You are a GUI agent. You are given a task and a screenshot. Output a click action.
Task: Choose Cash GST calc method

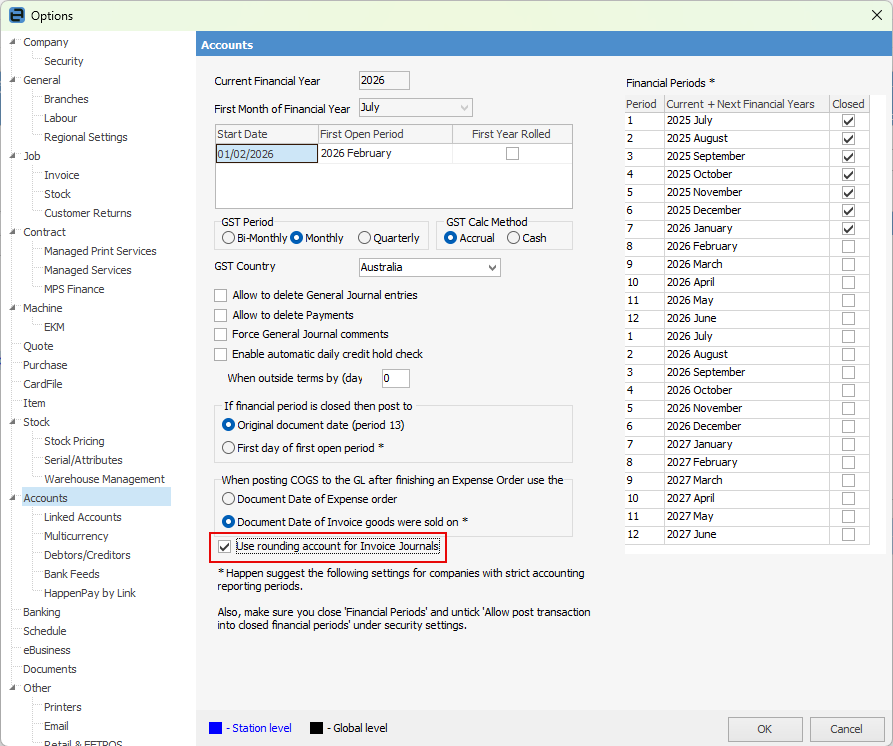coord(513,238)
